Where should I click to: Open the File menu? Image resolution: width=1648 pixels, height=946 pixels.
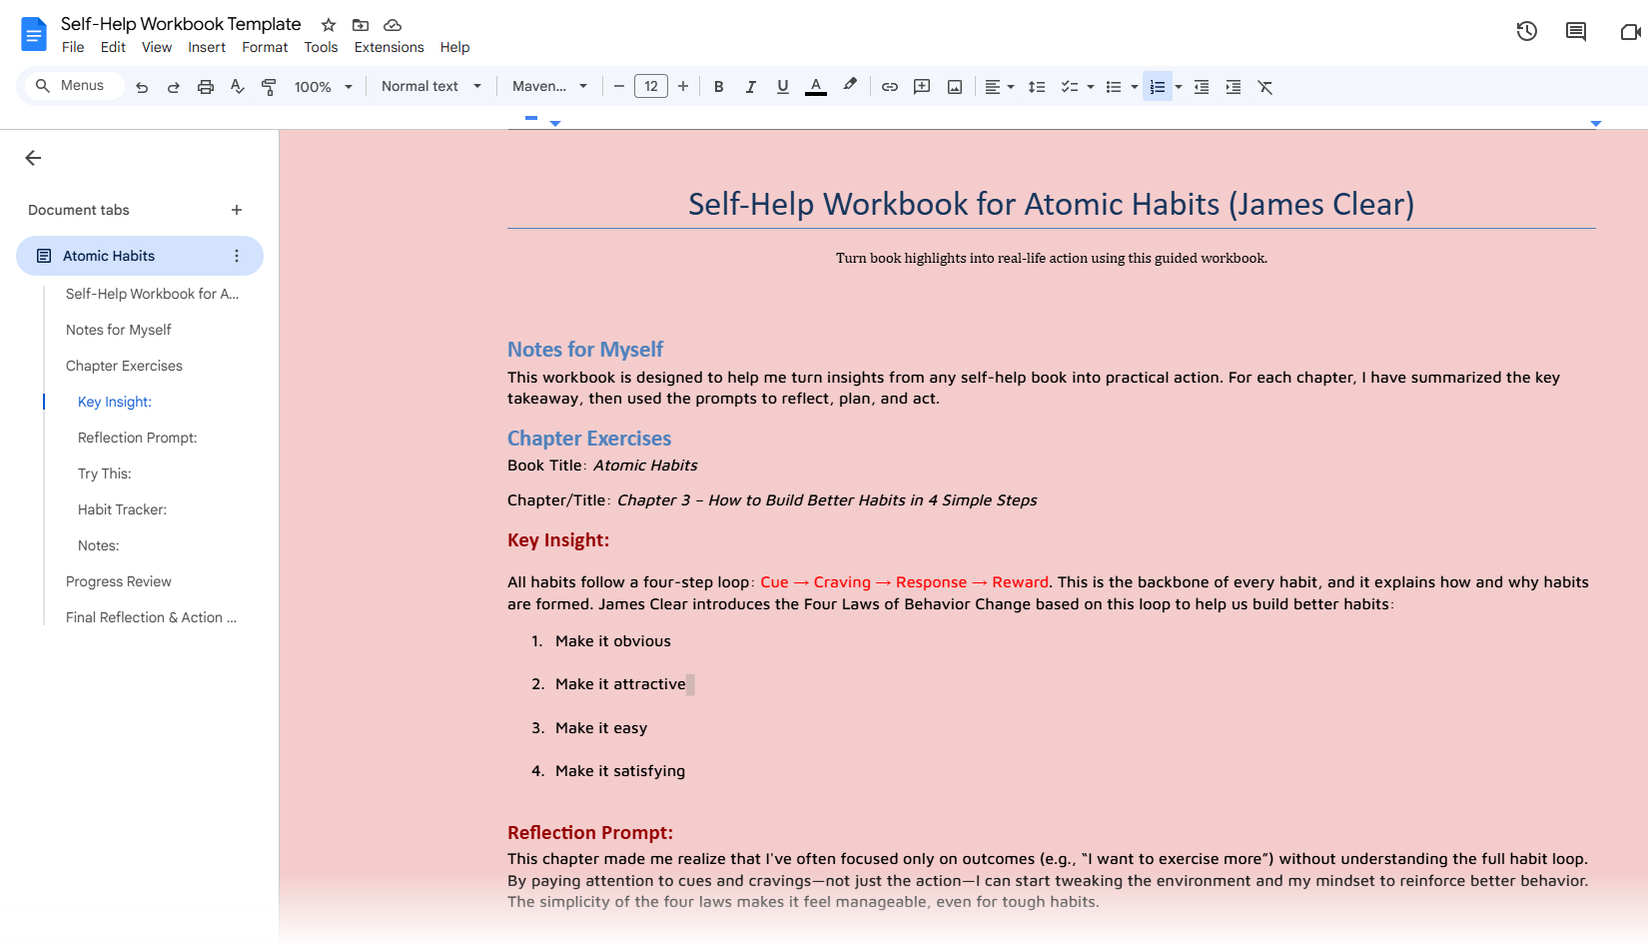(73, 47)
